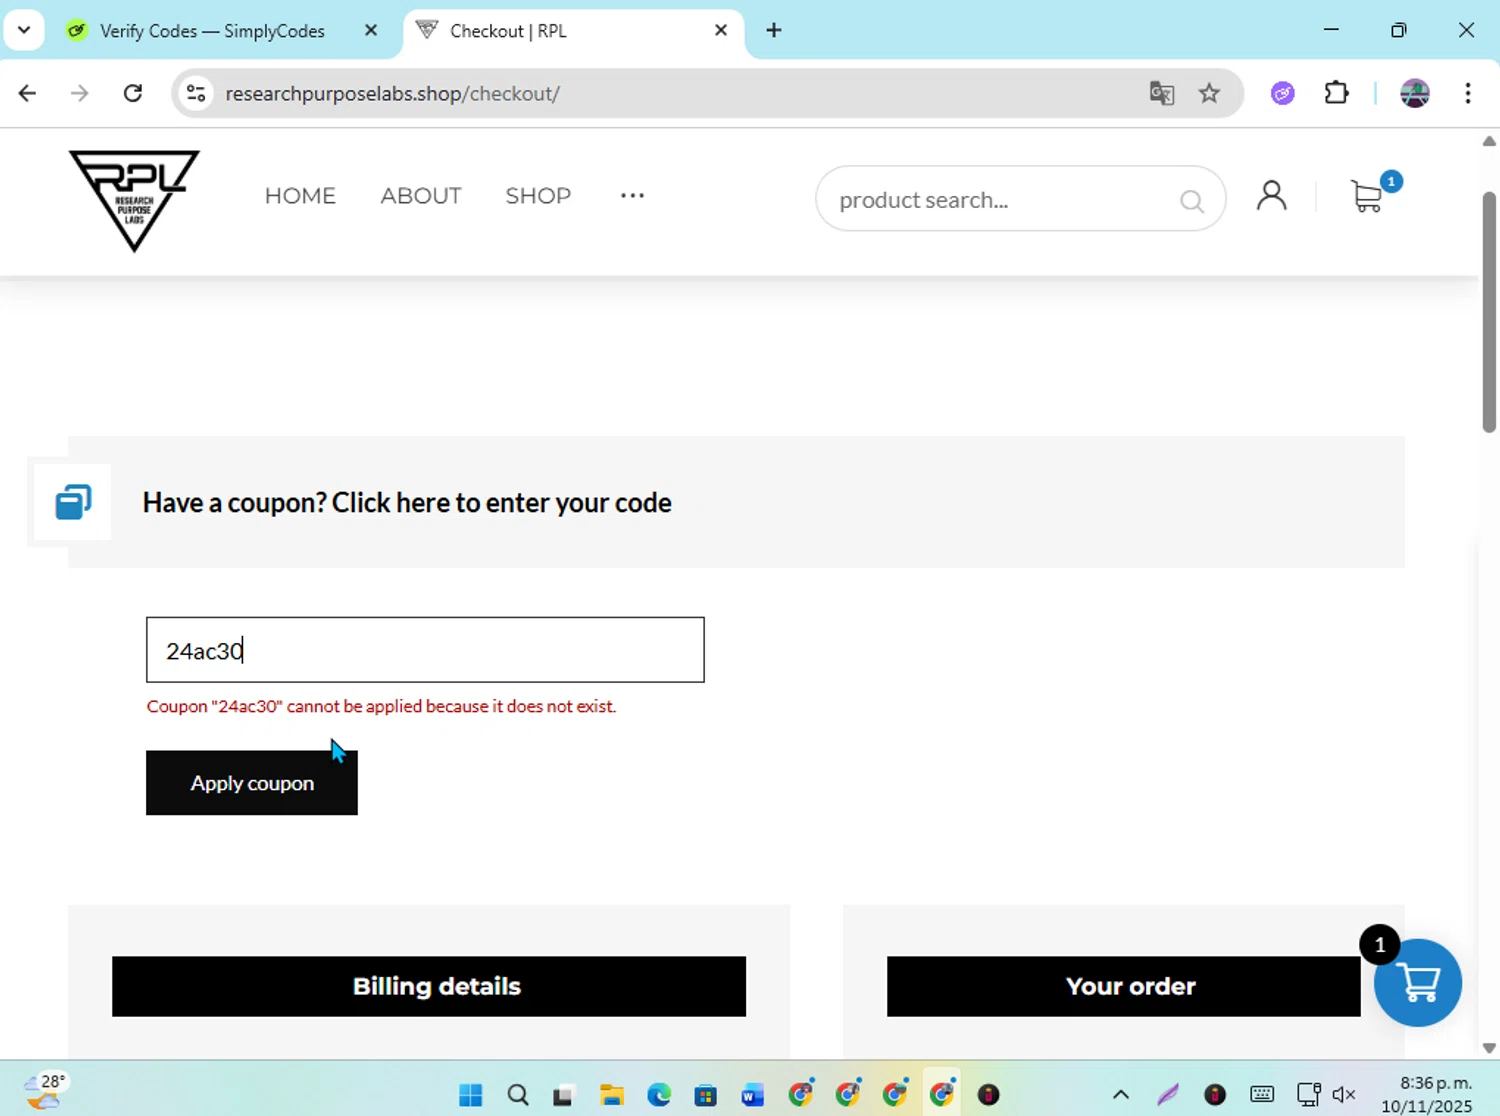
Task: Click the blue coupon icon beside the prompt
Action: point(73,502)
